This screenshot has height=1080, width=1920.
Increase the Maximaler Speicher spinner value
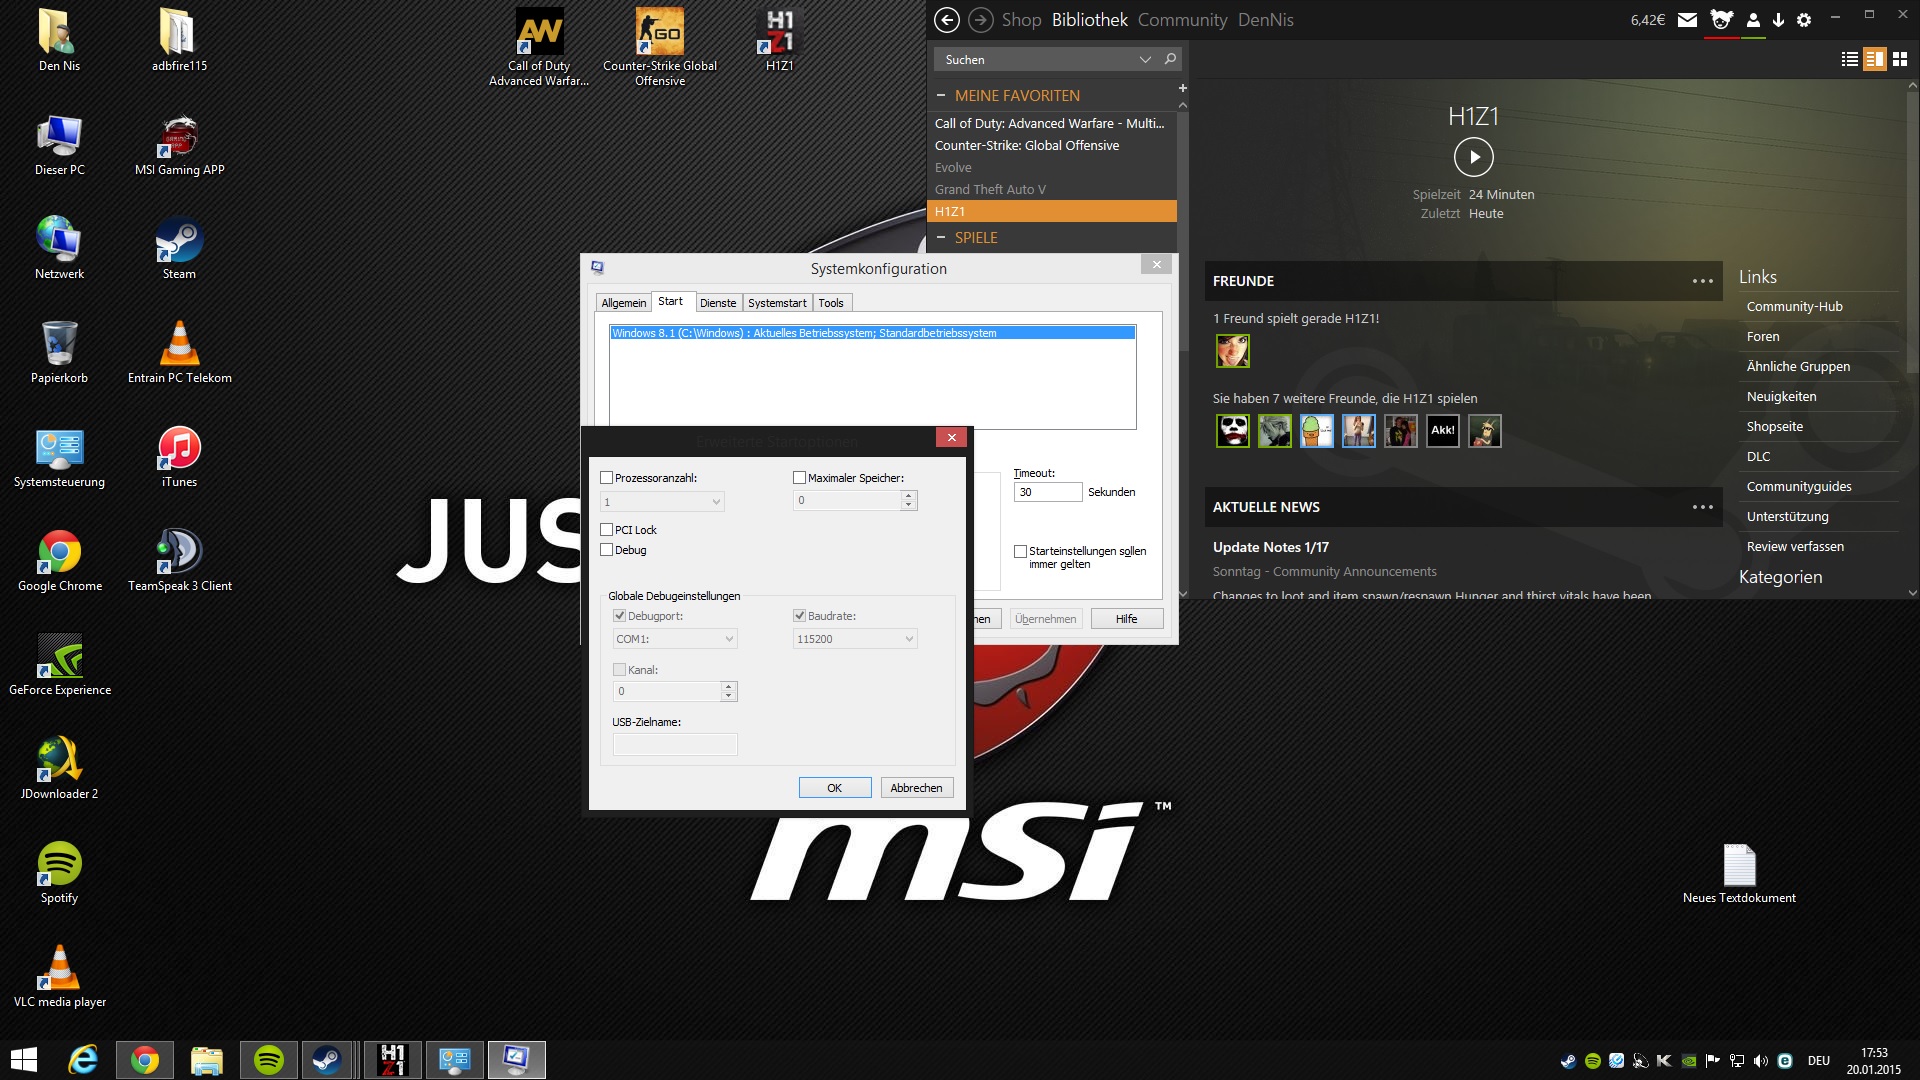pyautogui.click(x=908, y=495)
